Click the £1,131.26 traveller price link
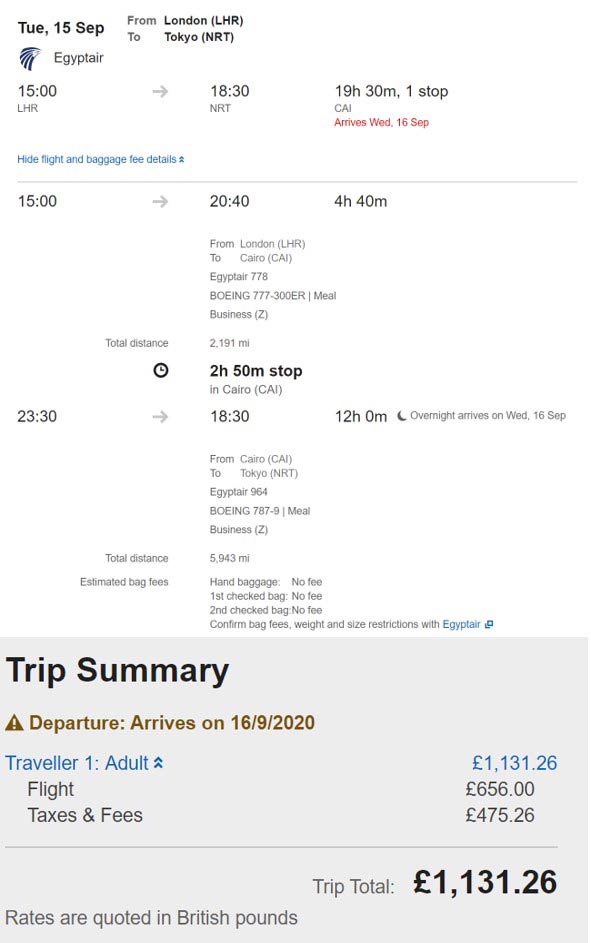 click(515, 763)
